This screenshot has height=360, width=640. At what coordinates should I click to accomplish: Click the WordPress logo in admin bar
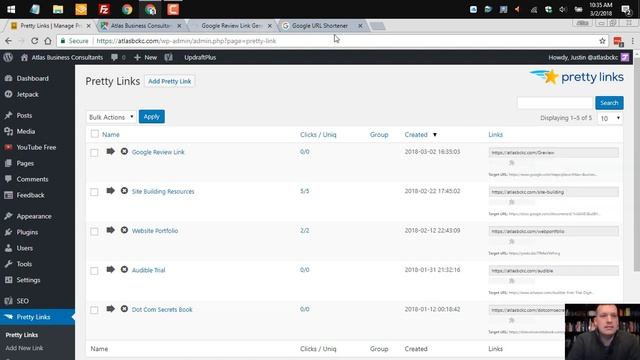pos(8,58)
